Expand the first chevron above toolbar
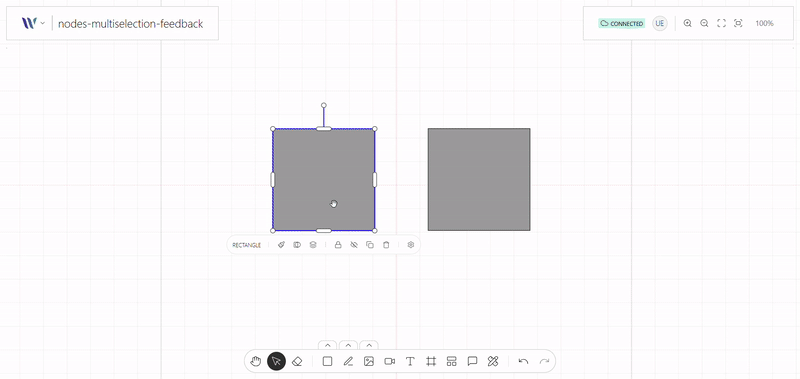The height and width of the screenshot is (379, 800). pyautogui.click(x=328, y=345)
